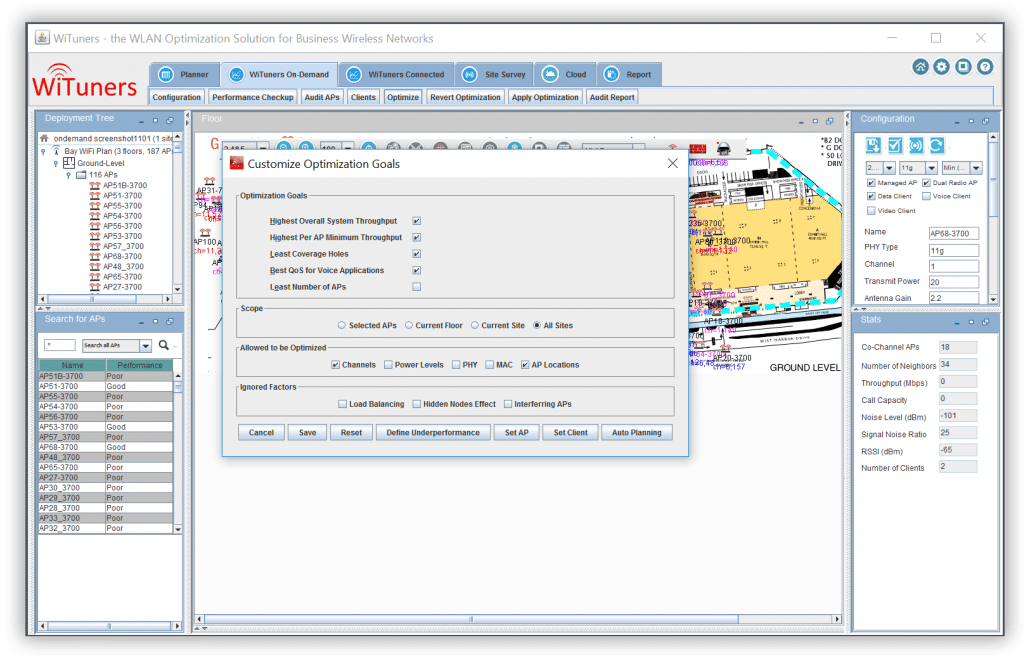Open the first dropdown in Configuration panel
Viewport: 1030px width, 659px height.
[889, 168]
